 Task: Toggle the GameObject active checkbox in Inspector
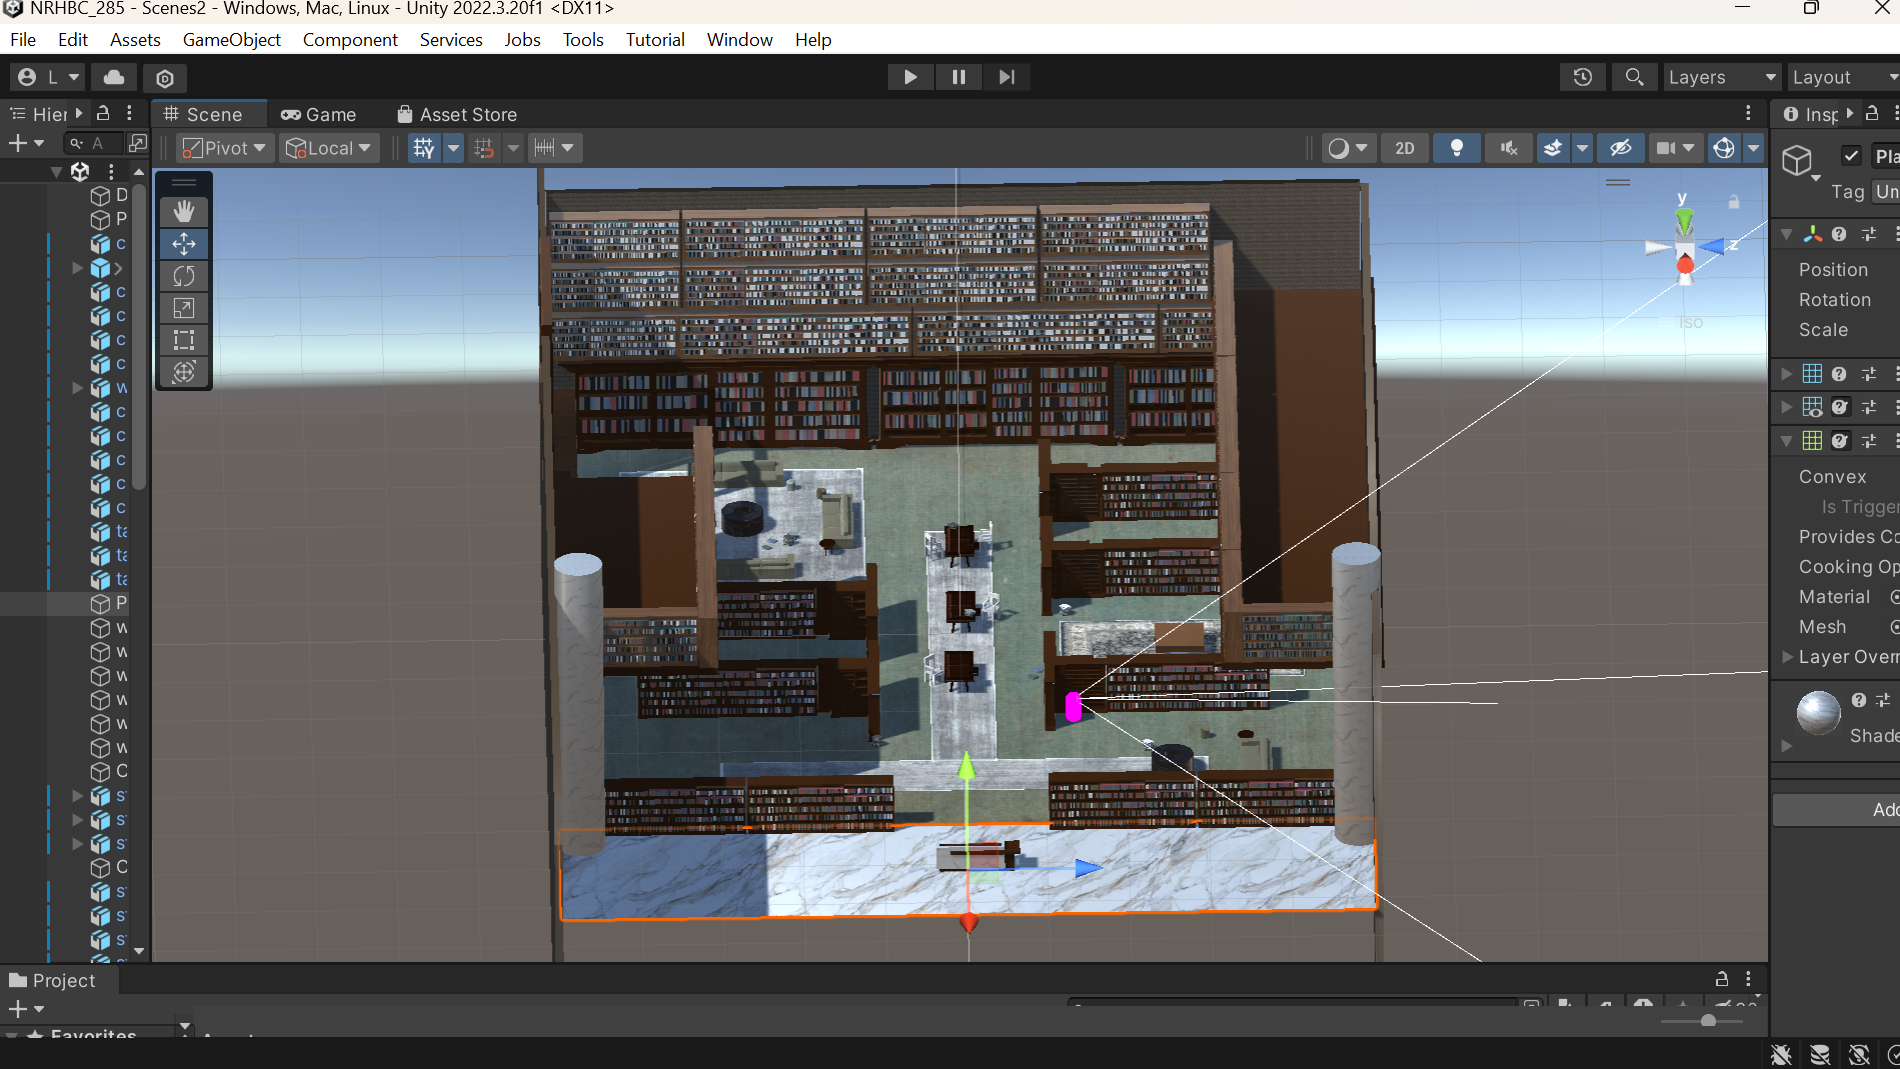pyautogui.click(x=1851, y=155)
